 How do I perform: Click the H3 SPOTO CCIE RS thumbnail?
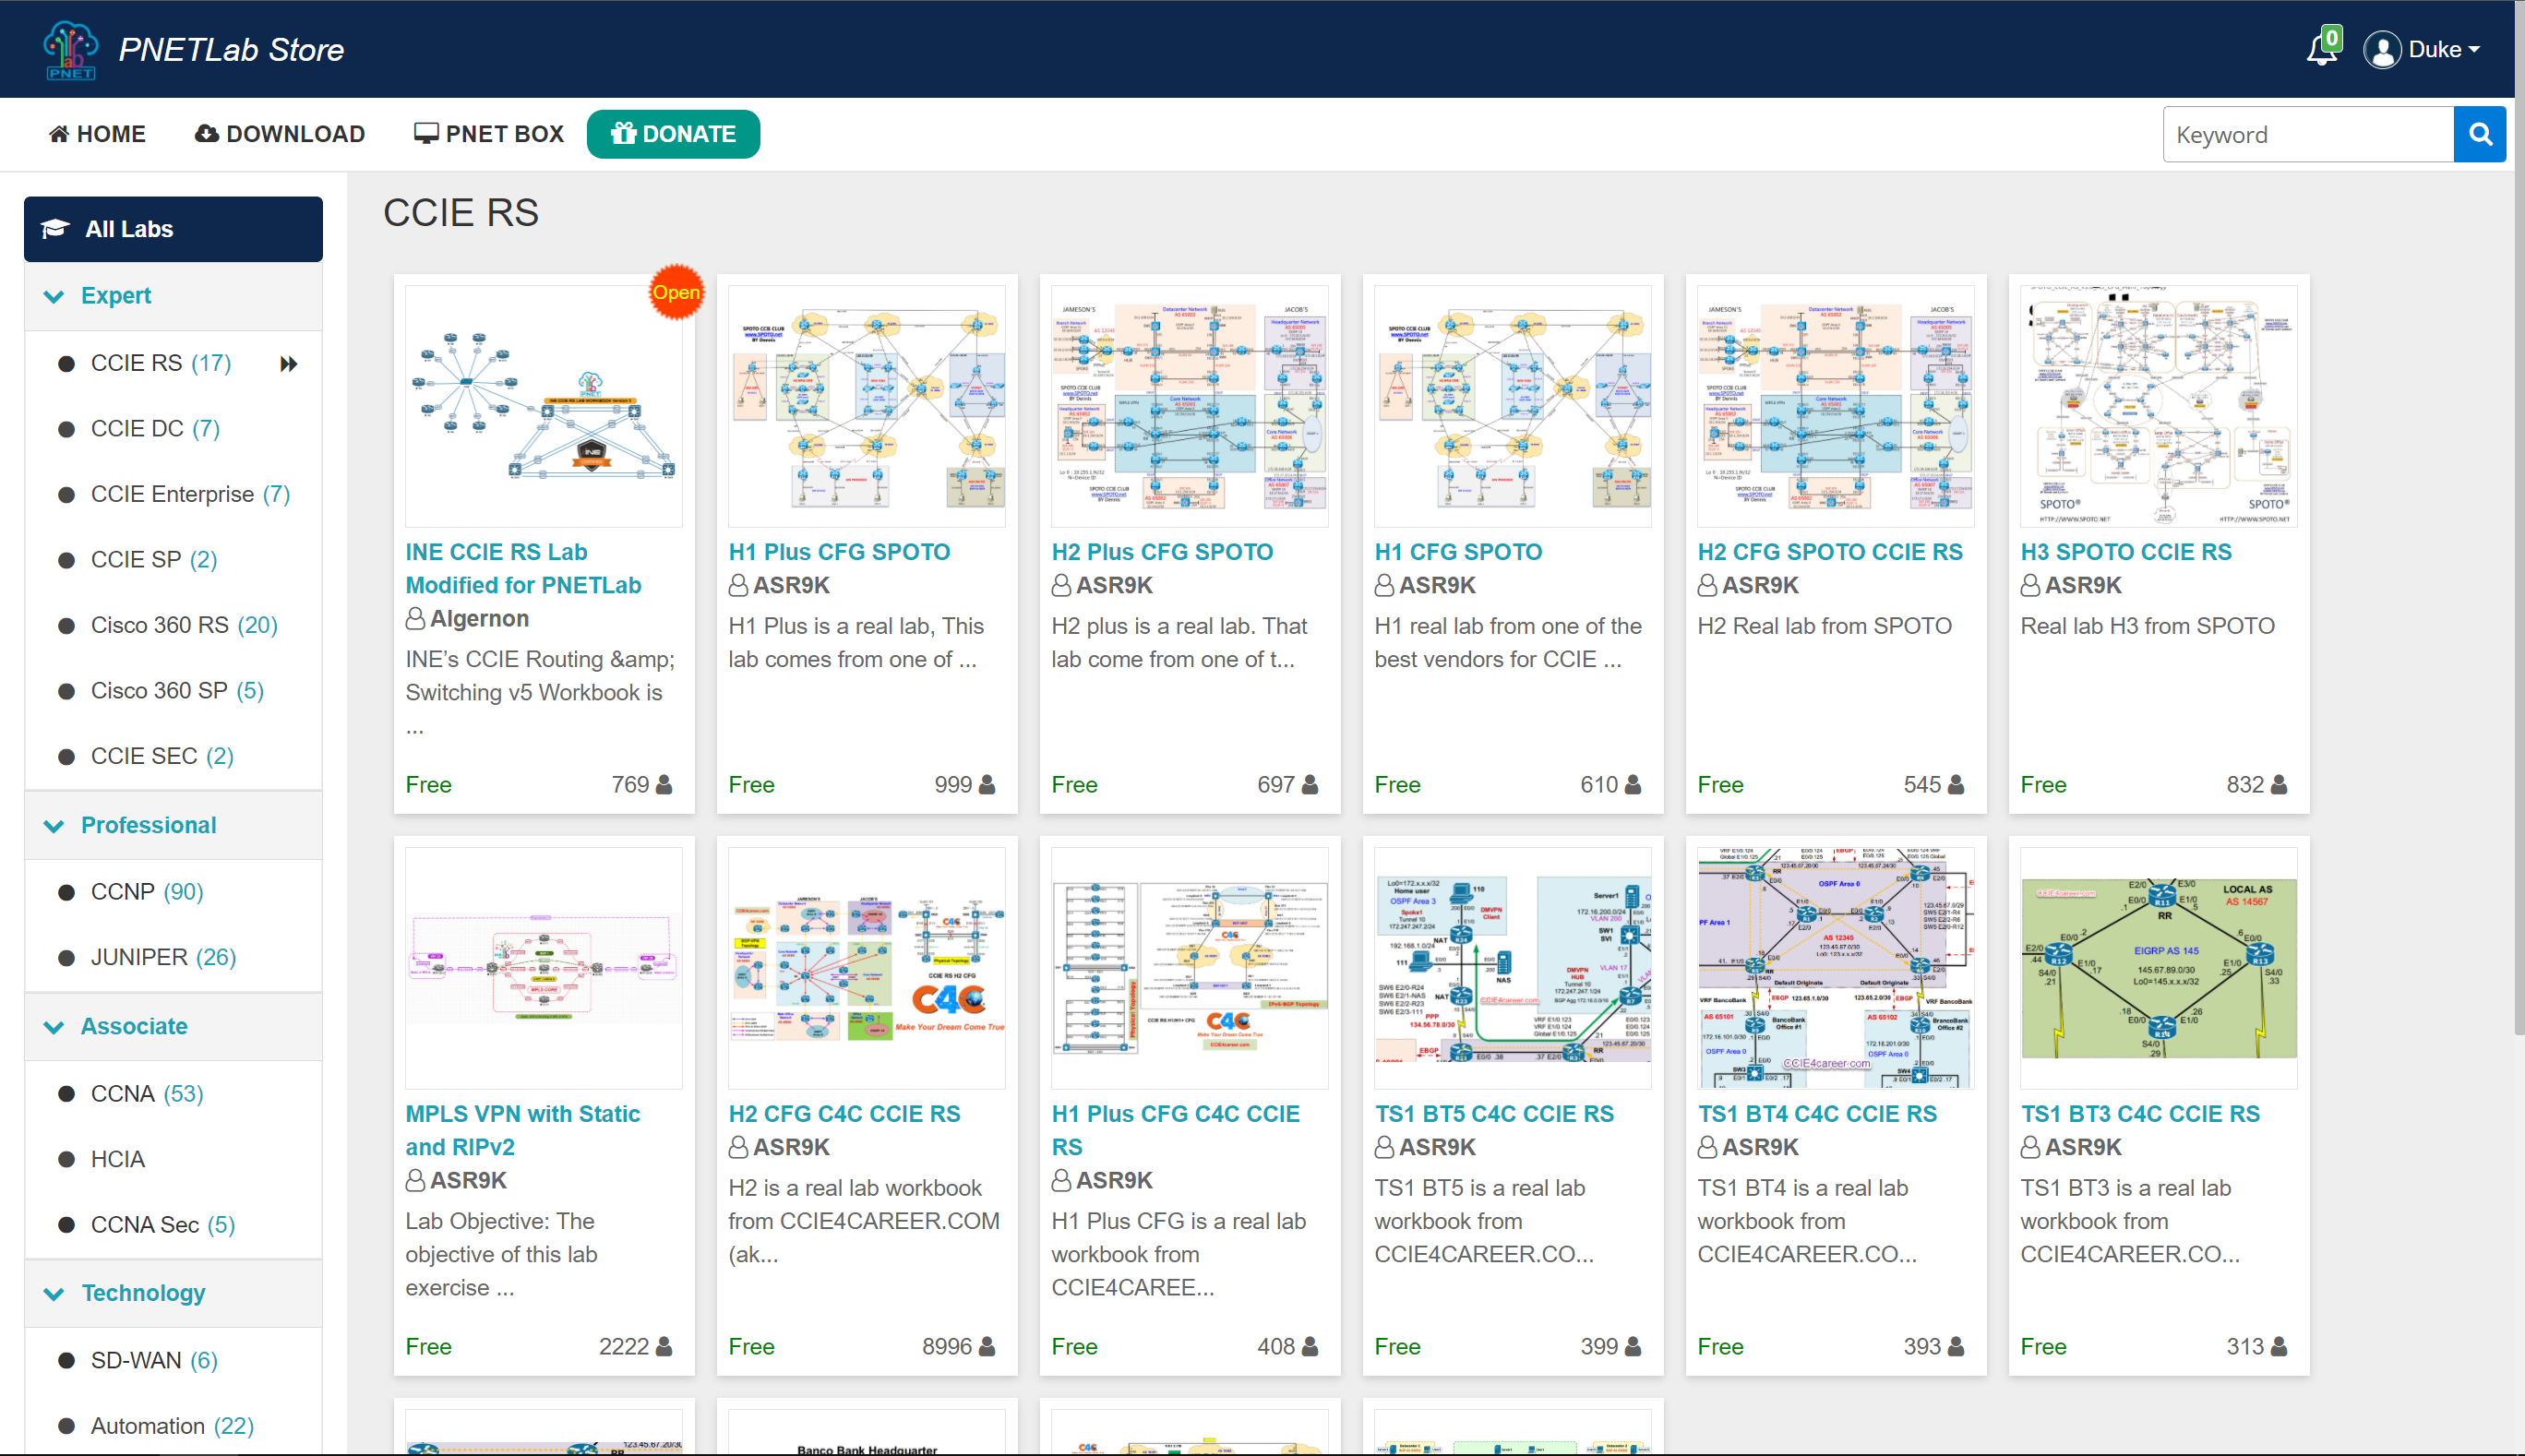pyautogui.click(x=2159, y=406)
